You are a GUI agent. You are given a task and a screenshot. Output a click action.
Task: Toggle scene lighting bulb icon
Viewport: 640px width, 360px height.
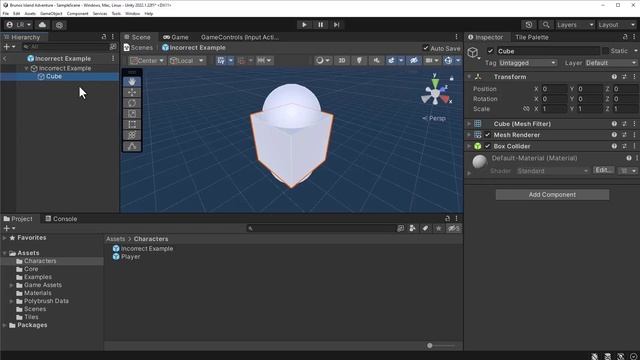click(359, 60)
